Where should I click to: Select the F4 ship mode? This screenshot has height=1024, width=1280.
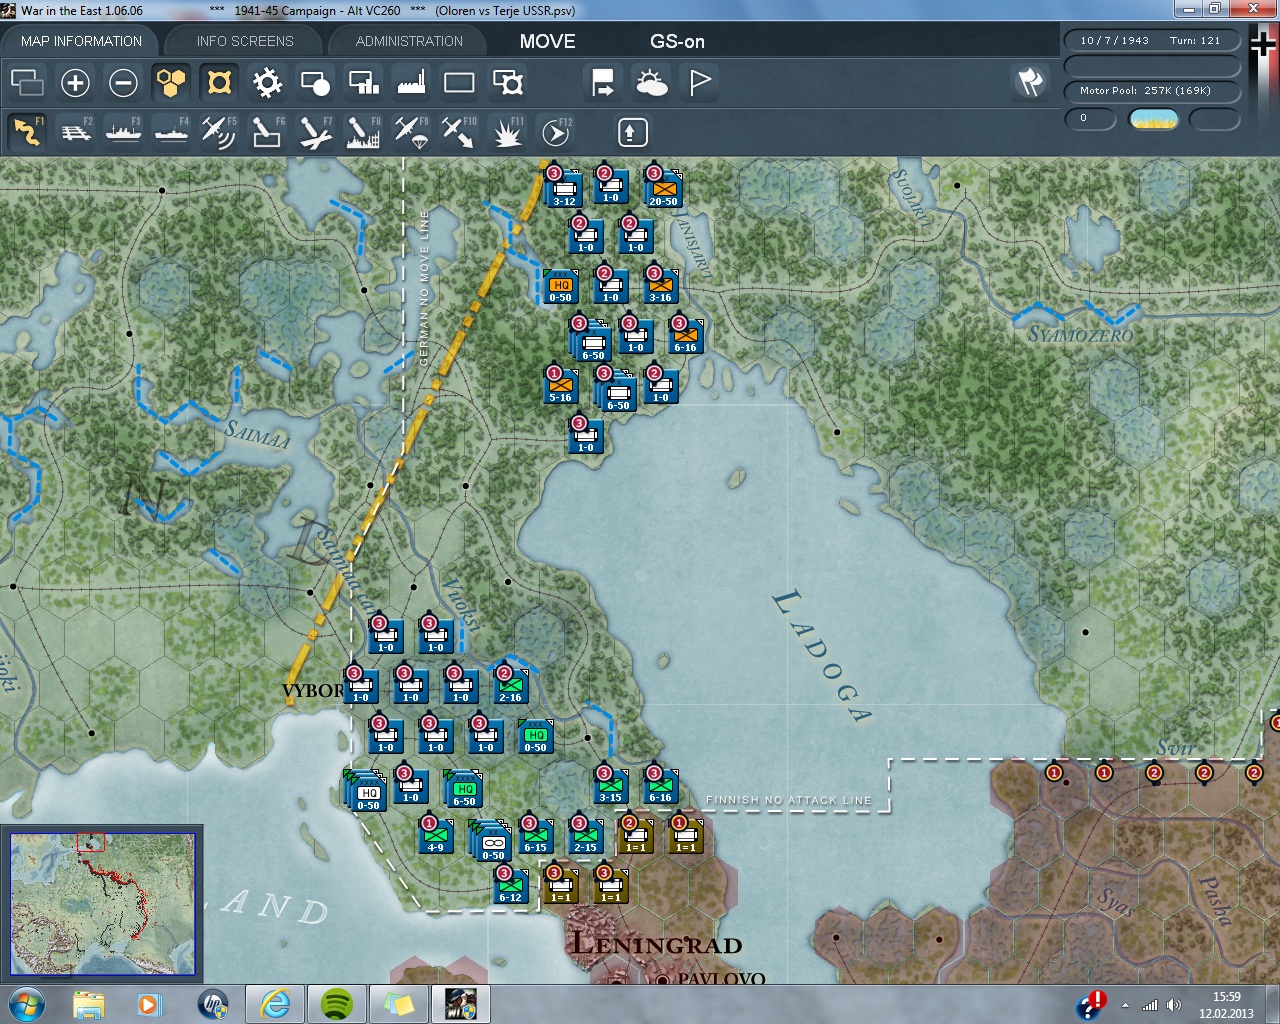tap(171, 132)
